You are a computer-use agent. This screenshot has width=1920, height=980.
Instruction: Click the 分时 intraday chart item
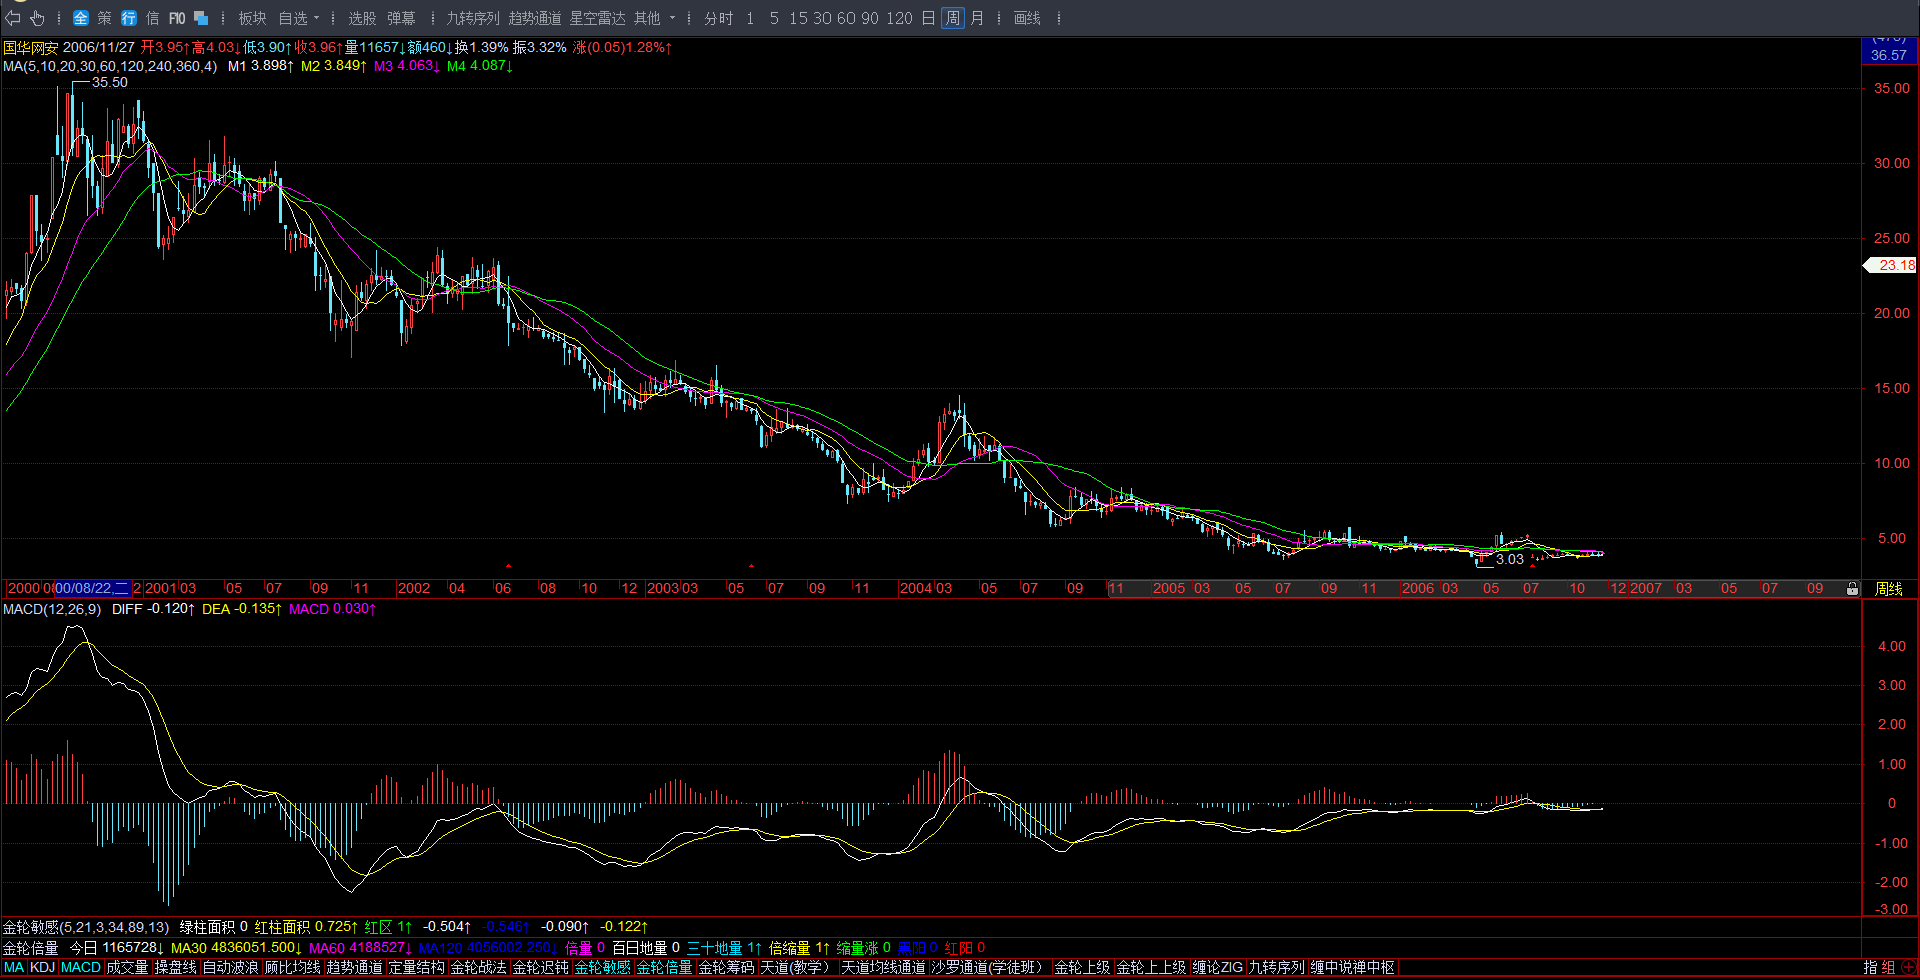pyautogui.click(x=718, y=18)
